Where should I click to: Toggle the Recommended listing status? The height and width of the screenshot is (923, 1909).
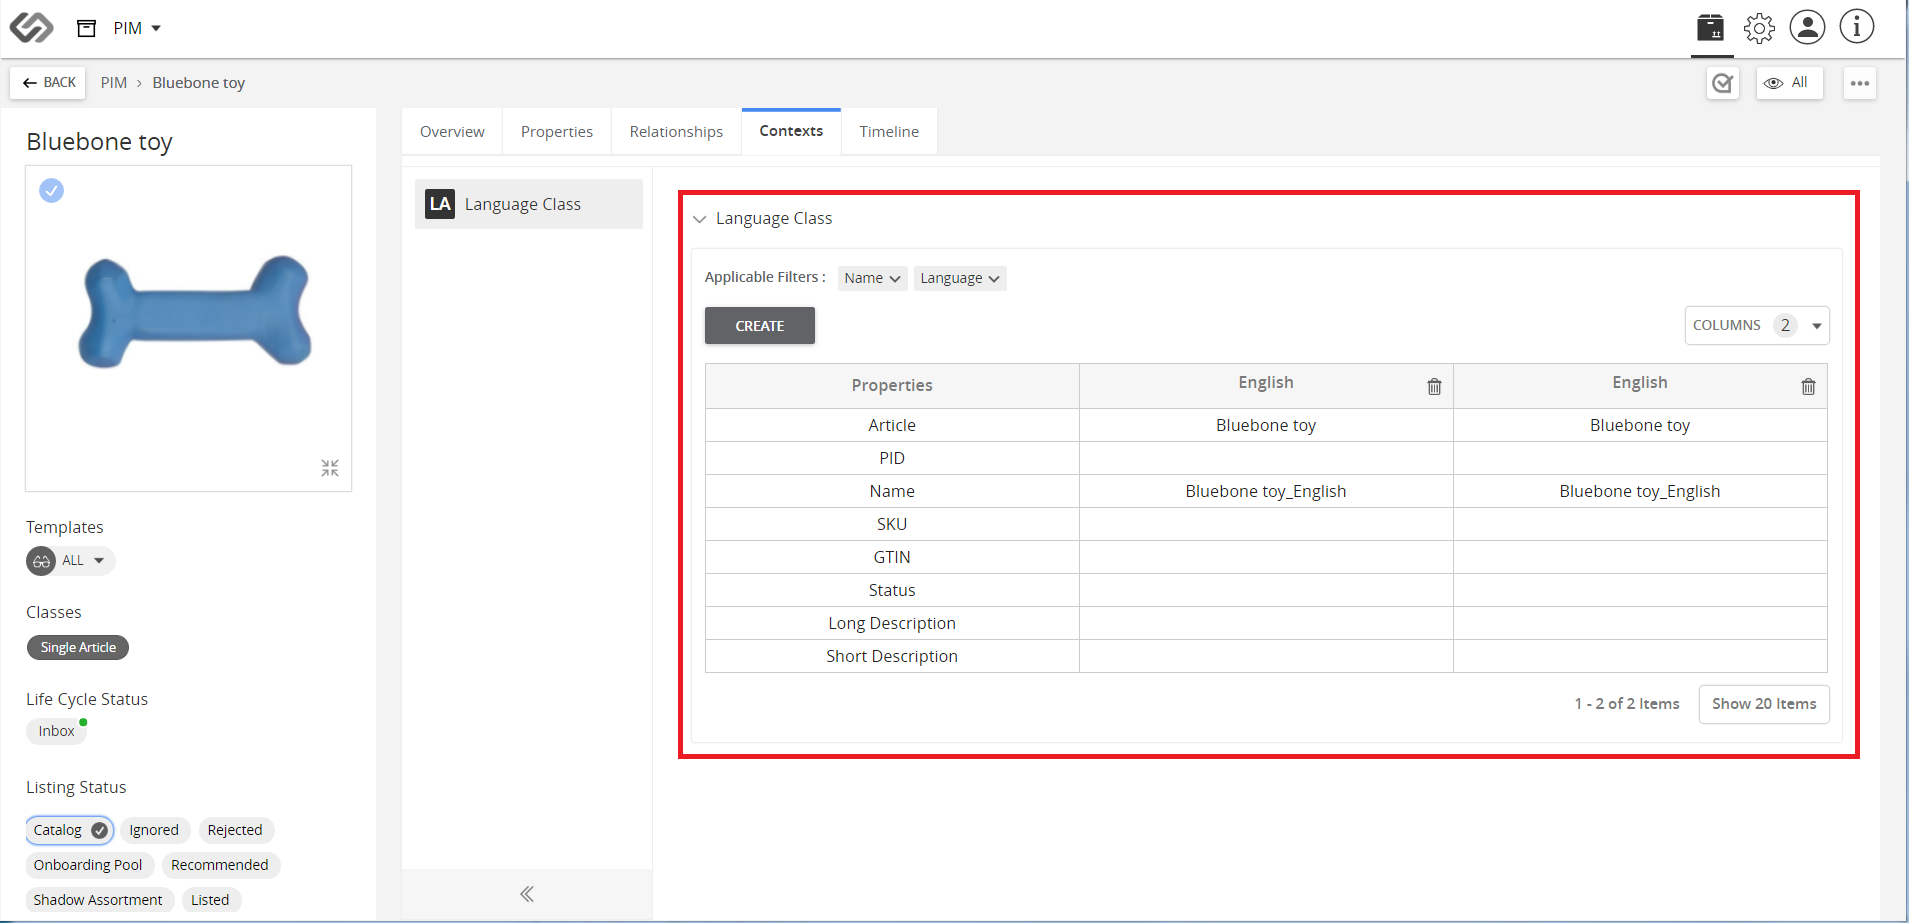(220, 865)
